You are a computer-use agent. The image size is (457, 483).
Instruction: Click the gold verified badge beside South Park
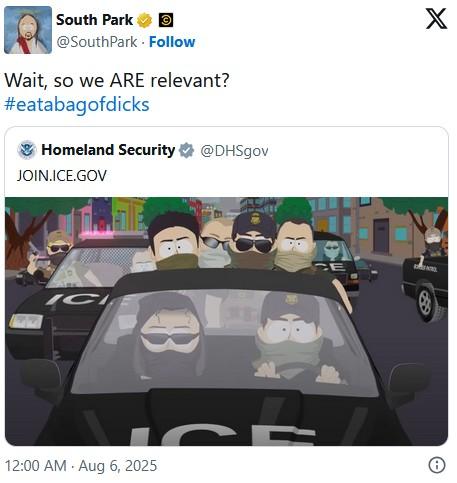[x=144, y=20]
